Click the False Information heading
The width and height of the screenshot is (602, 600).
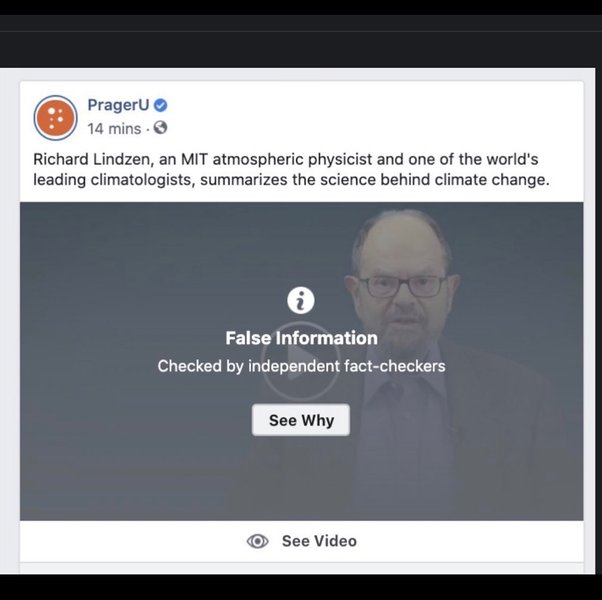pos(301,338)
